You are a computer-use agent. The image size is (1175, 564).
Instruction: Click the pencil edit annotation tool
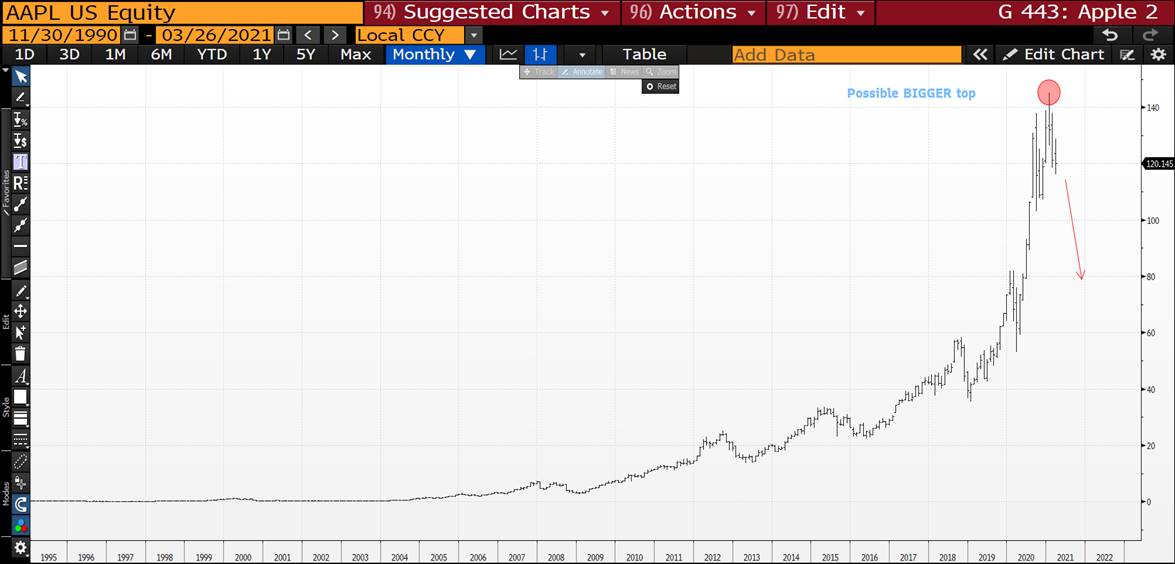(x=20, y=291)
